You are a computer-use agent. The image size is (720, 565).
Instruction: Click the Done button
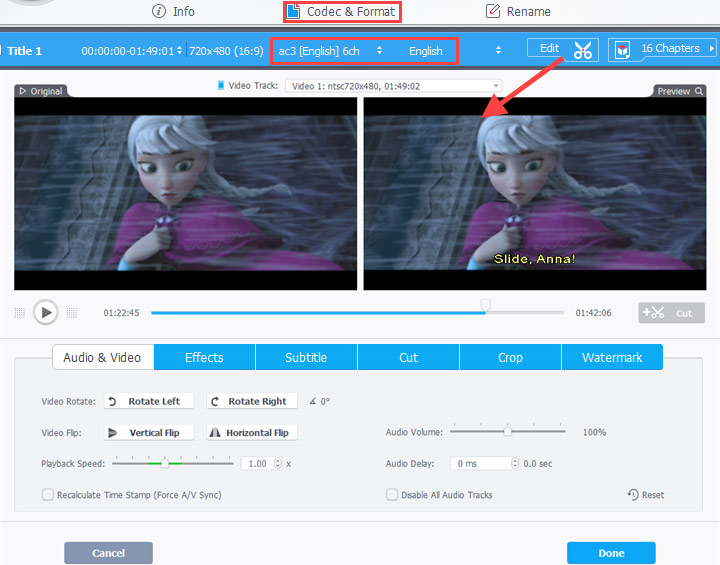[611, 553]
